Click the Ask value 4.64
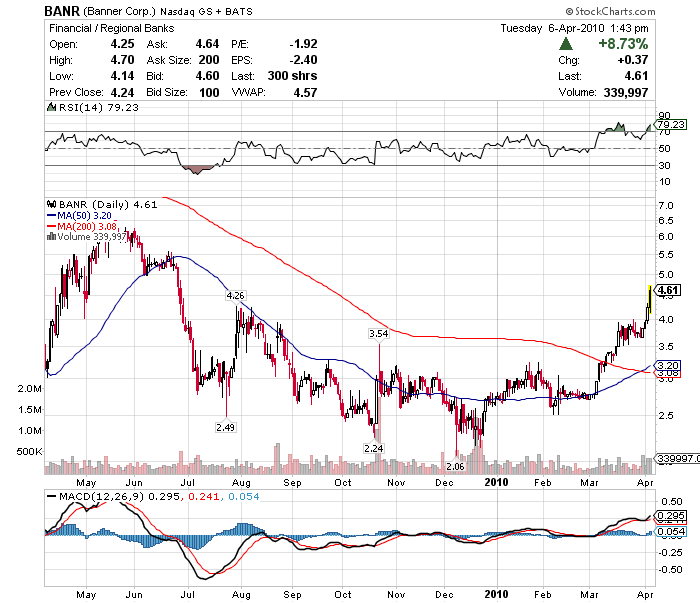This screenshot has height=603, width=700. pos(207,44)
